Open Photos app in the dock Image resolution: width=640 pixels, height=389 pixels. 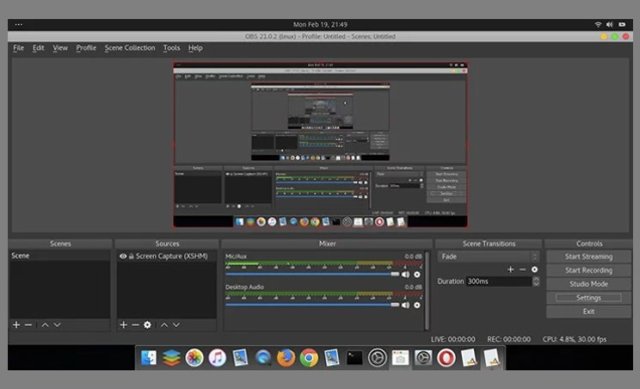click(194, 358)
